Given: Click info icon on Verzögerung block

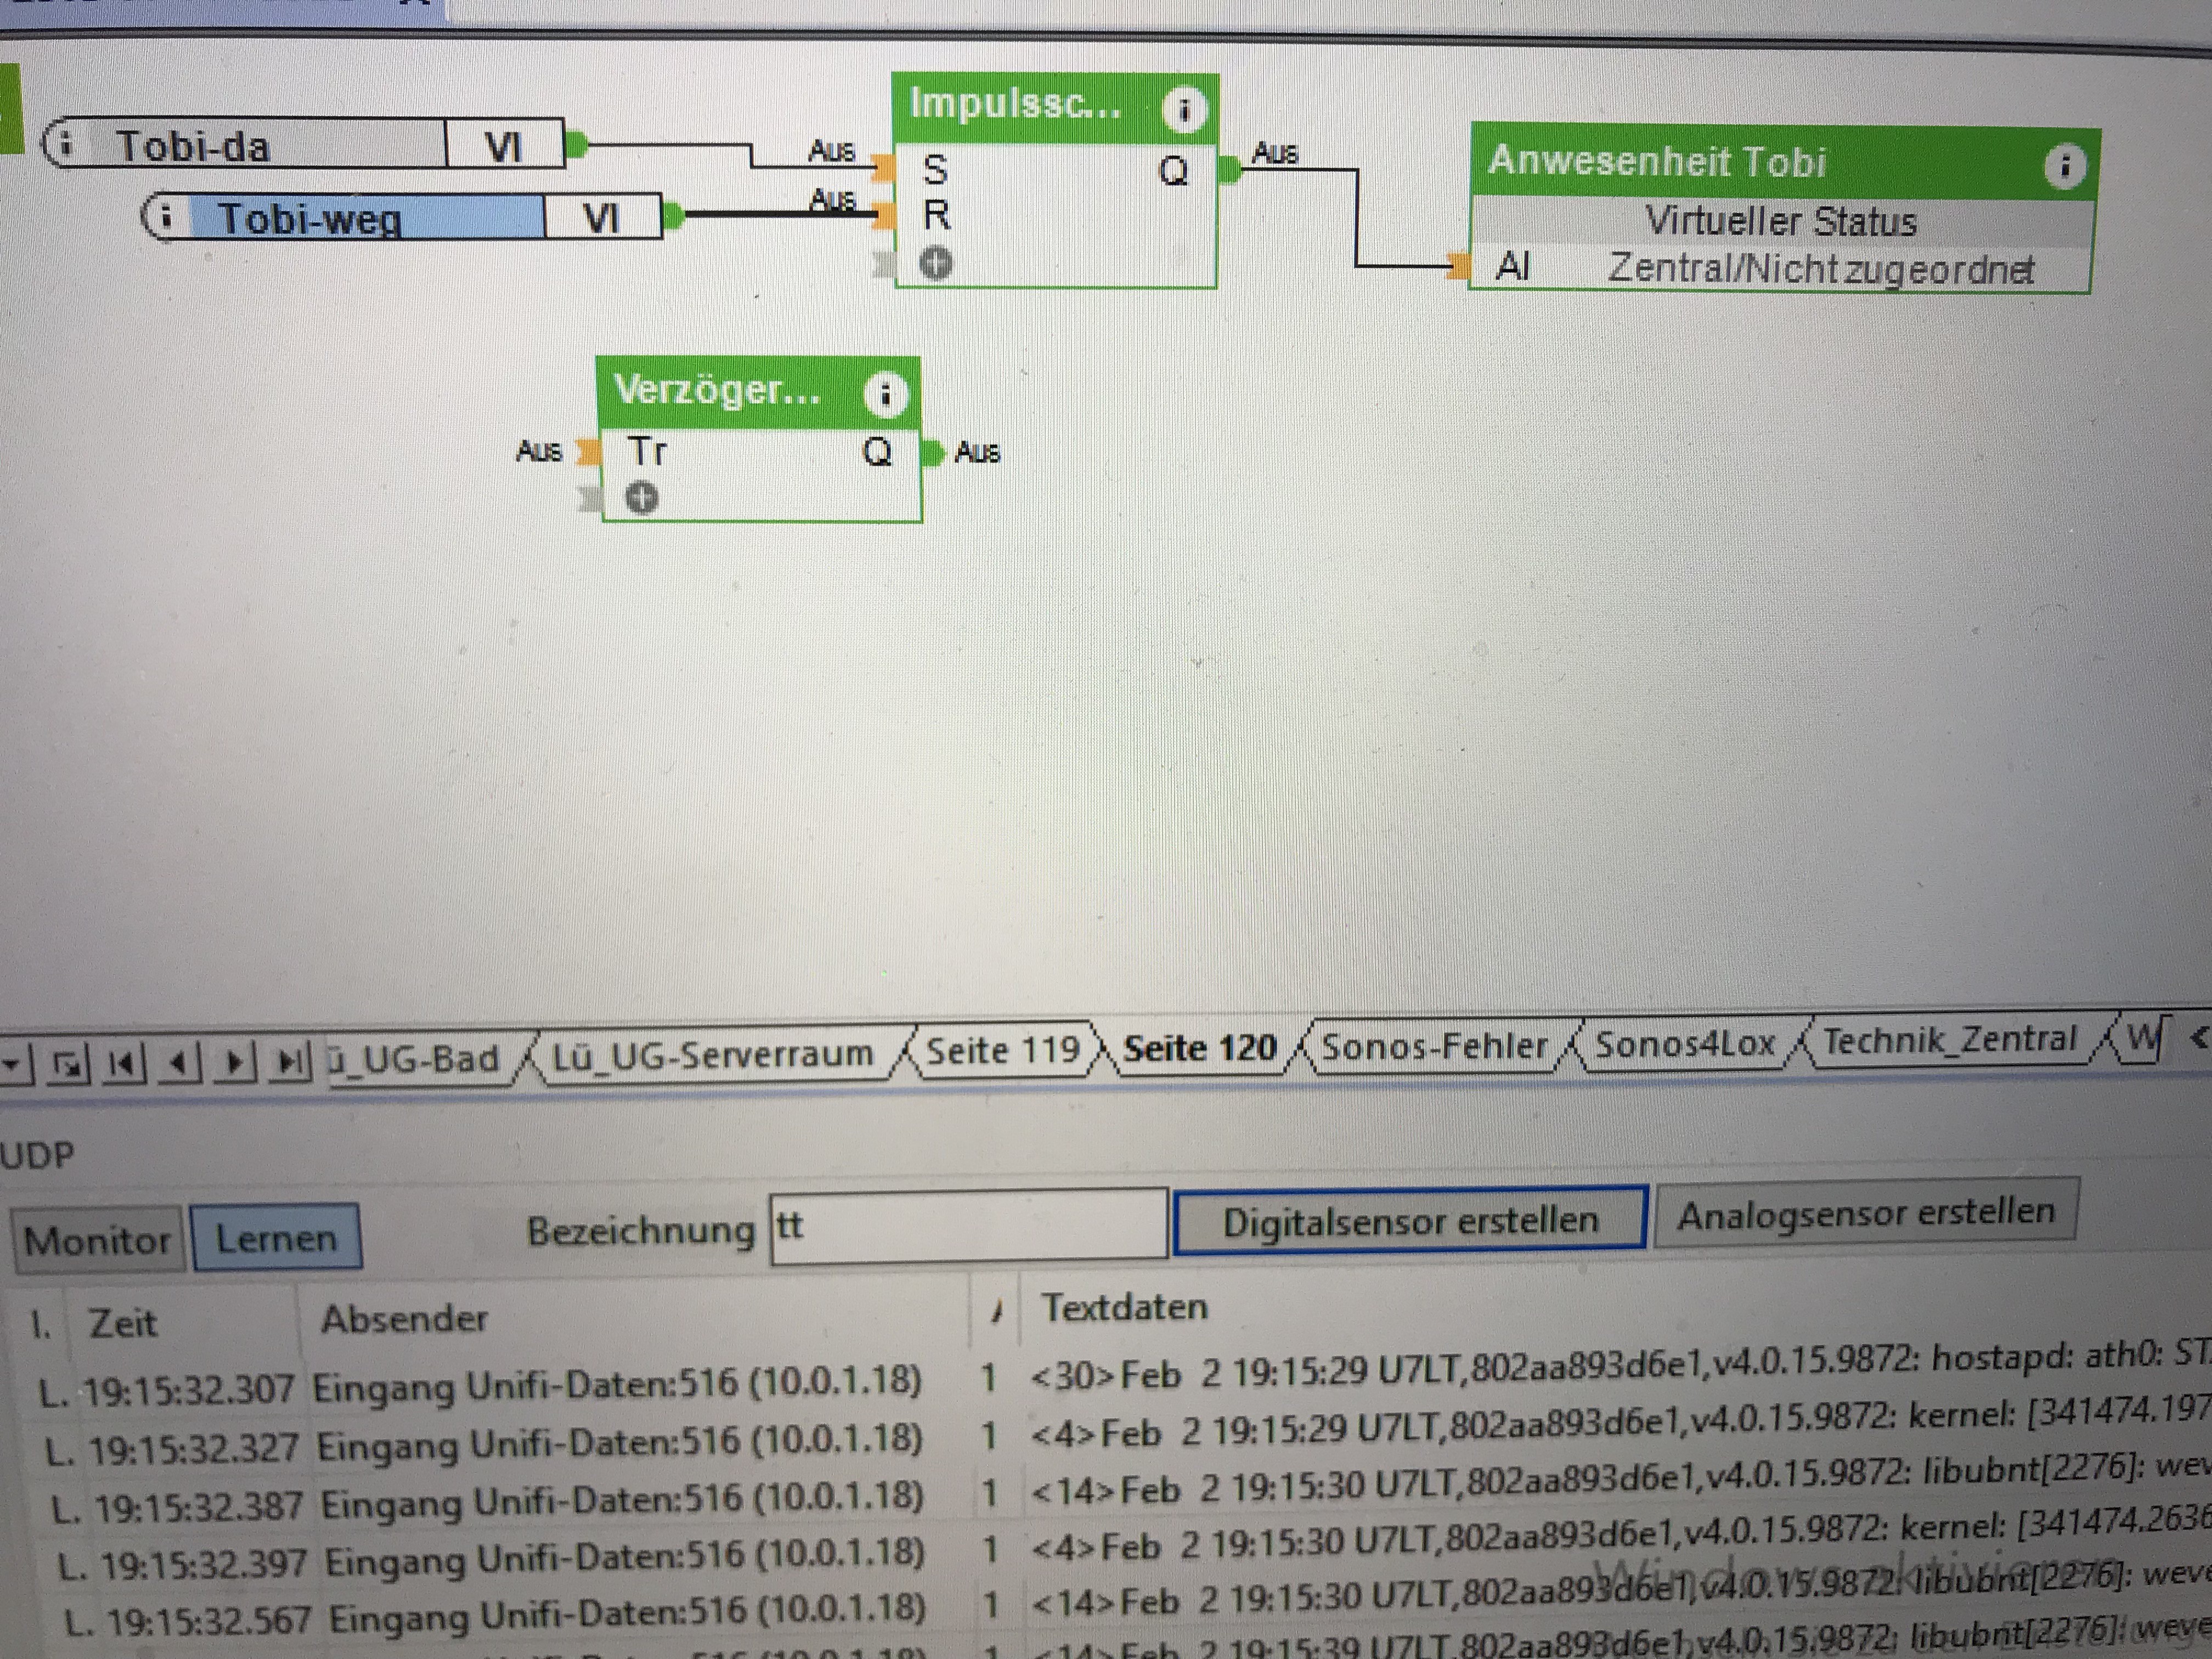Looking at the screenshot, I should [885, 395].
